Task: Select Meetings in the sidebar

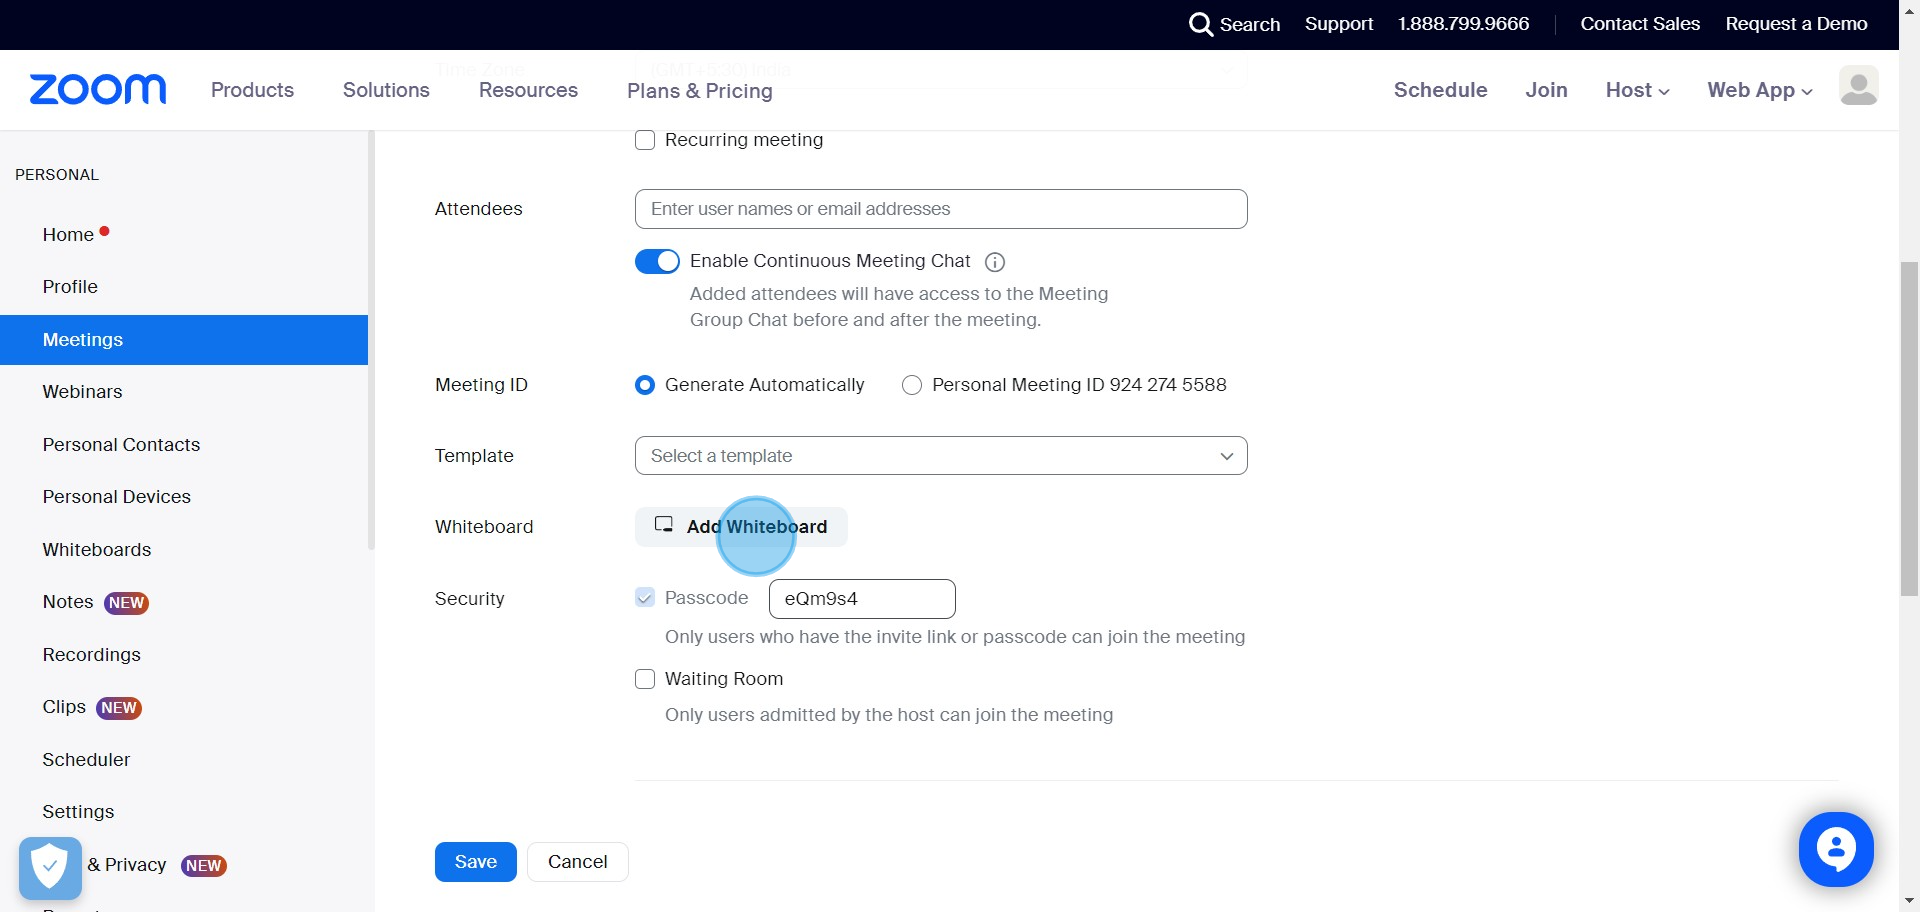Action: pyautogui.click(x=184, y=340)
